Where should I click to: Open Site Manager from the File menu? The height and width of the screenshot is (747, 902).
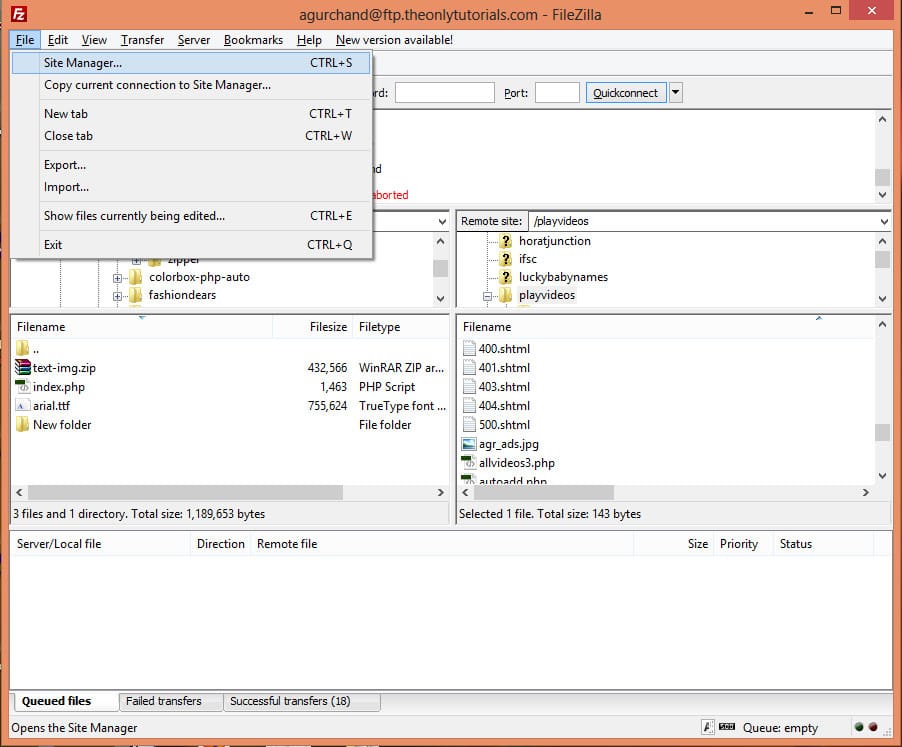[190, 63]
